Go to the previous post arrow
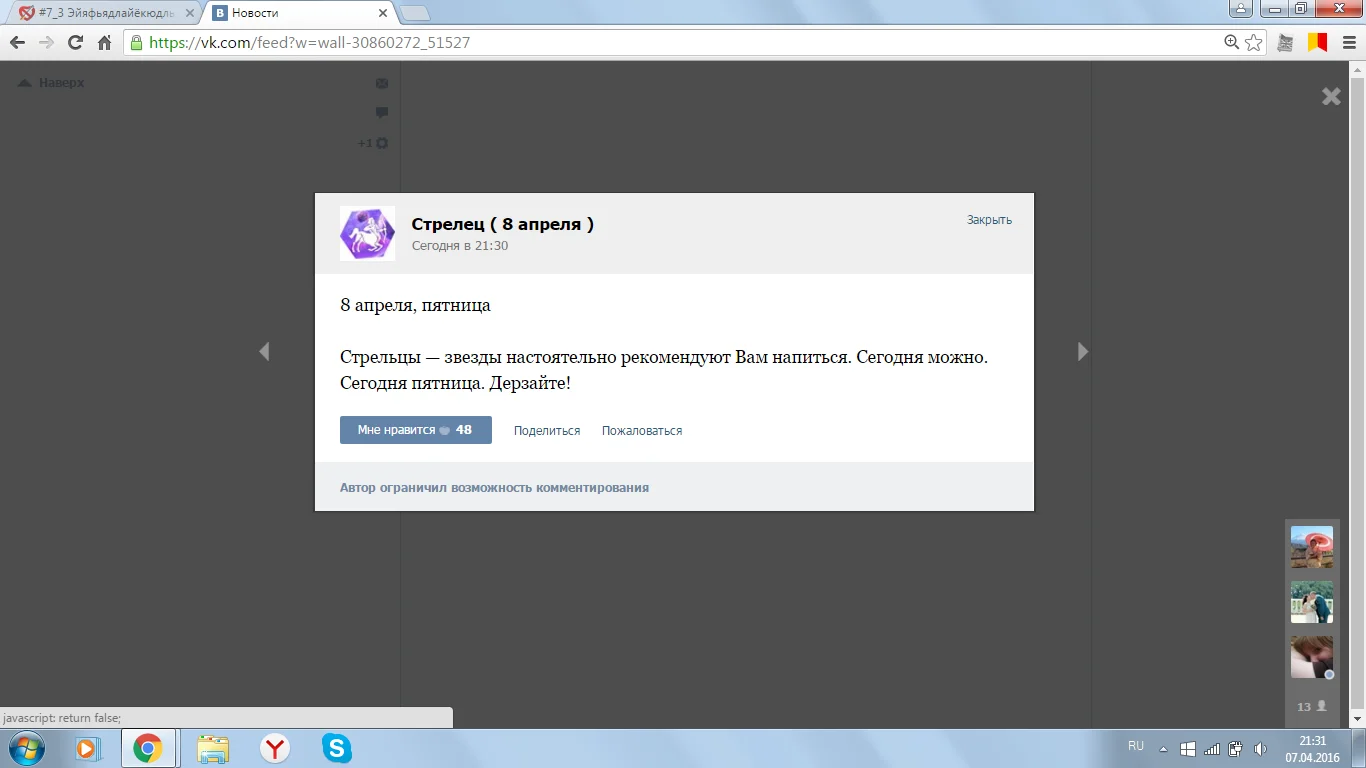 click(x=264, y=351)
